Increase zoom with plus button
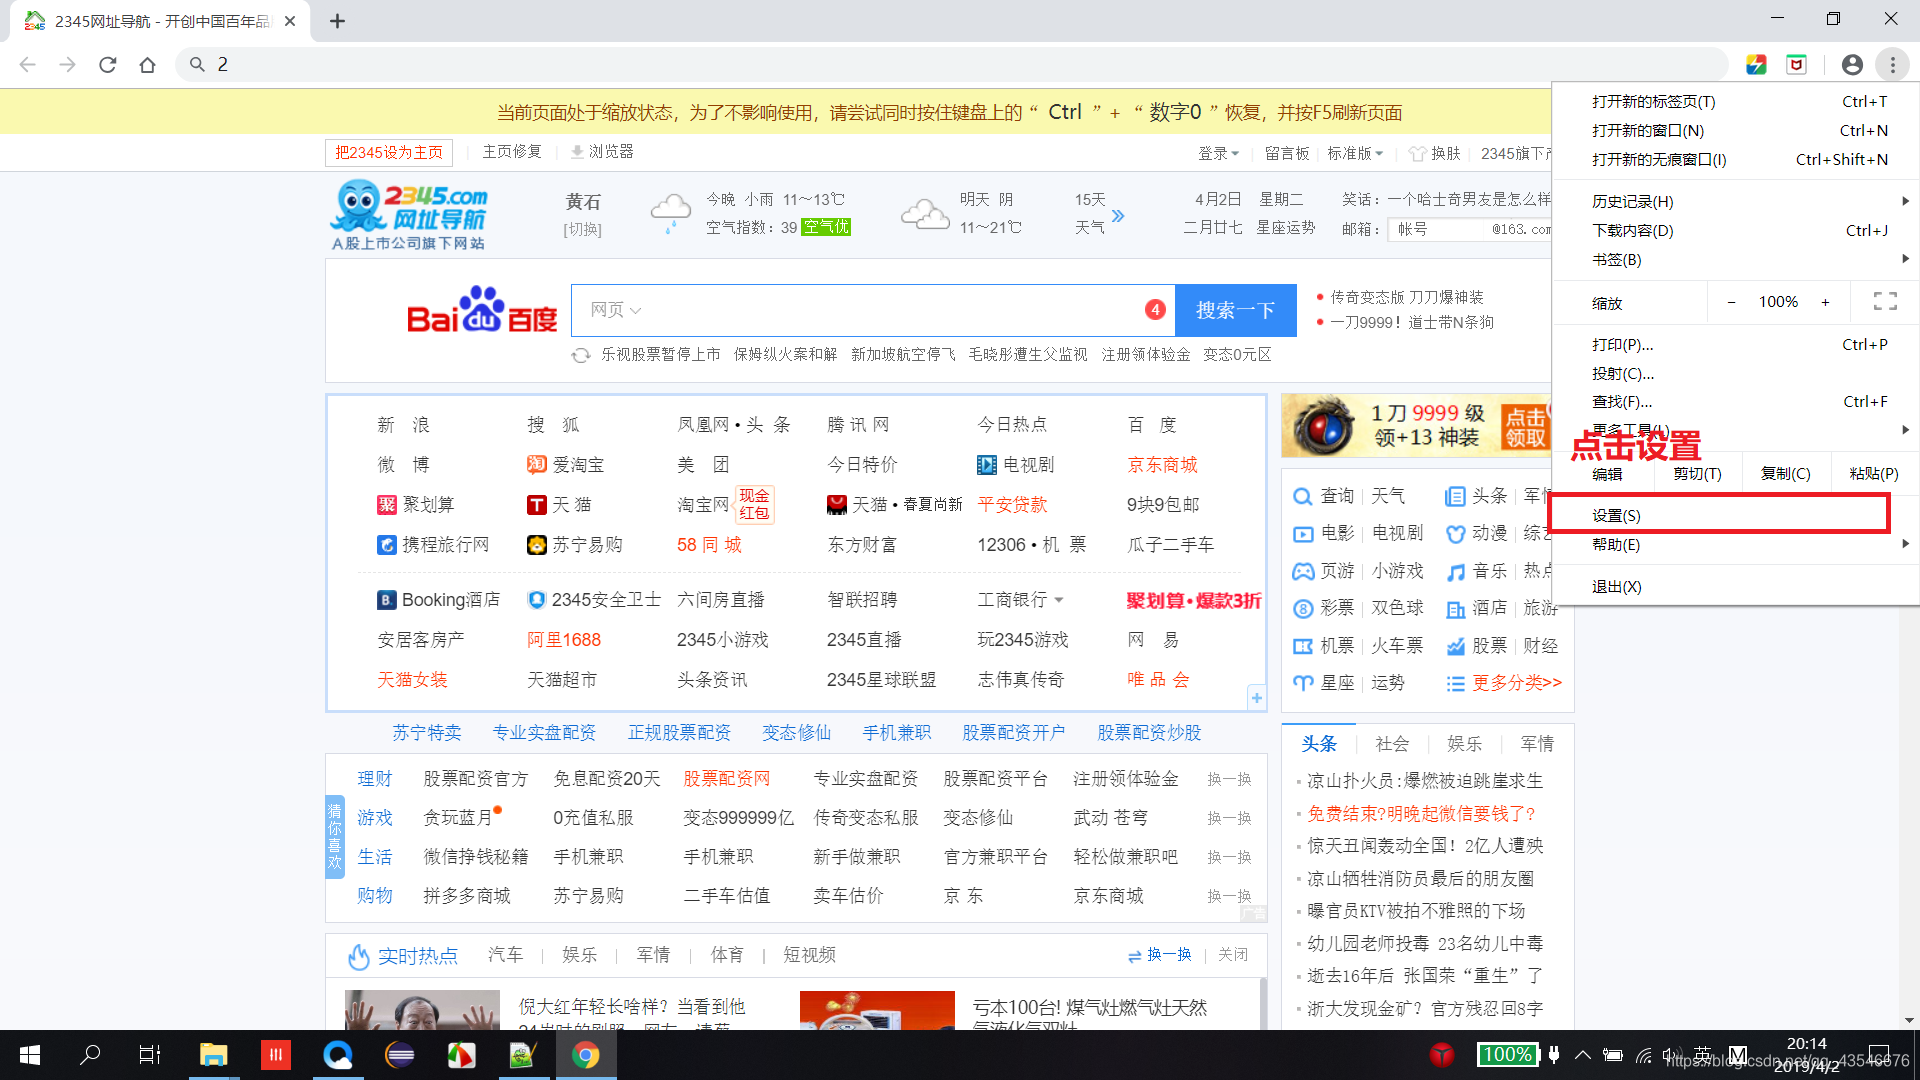1920x1080 pixels. click(x=1825, y=302)
